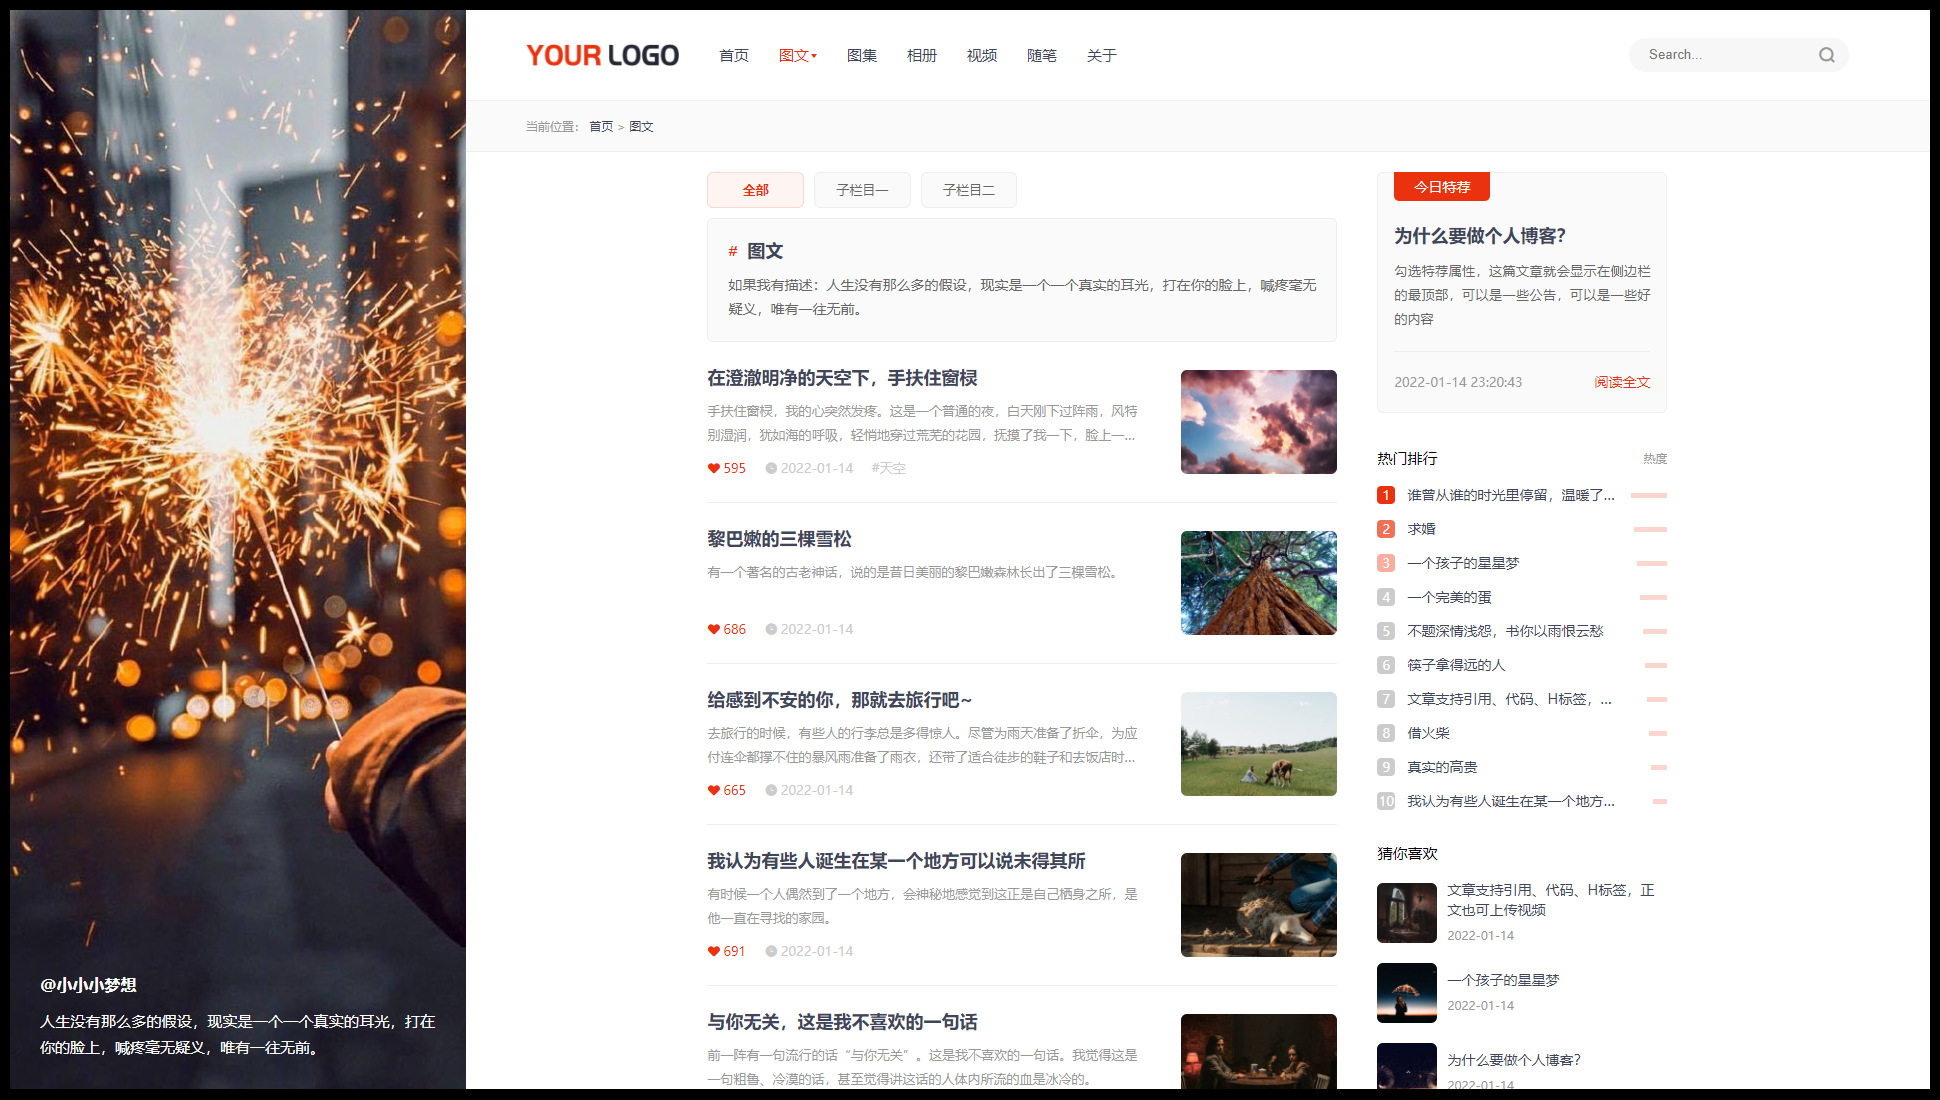1940x1100 pixels.
Task: Click thumbnail beside 文章支持引用 recommendation
Action: click(1406, 913)
